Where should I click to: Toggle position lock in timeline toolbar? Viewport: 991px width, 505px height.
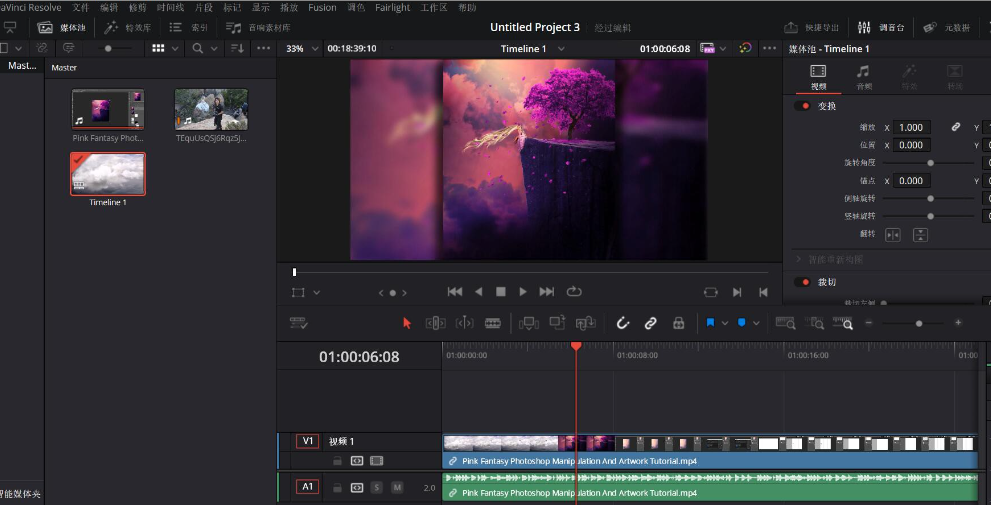tap(678, 323)
